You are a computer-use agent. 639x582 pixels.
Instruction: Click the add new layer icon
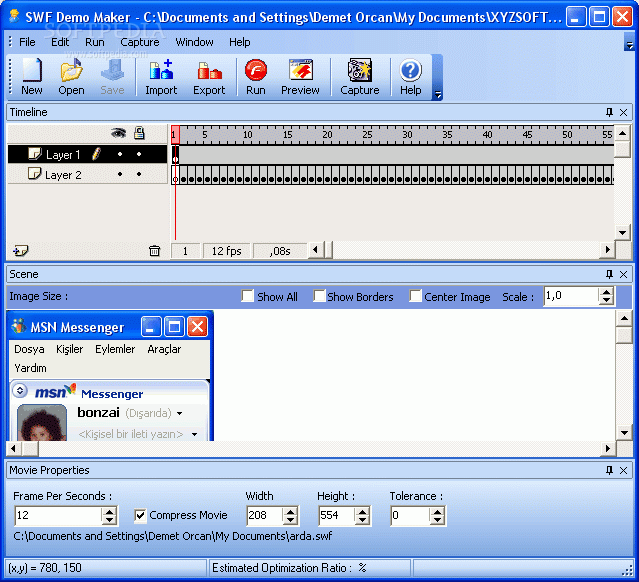pos(20,250)
